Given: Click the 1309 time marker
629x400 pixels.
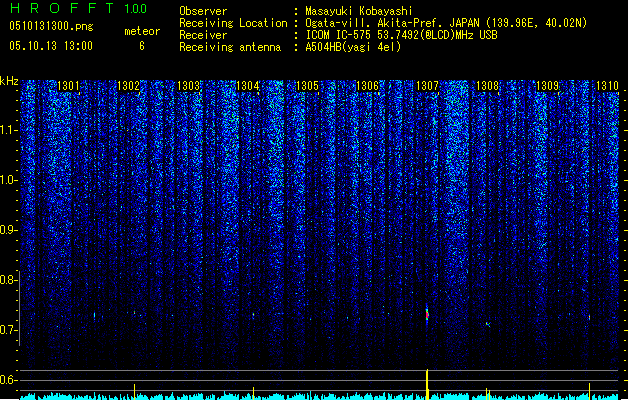Looking at the screenshot, I should pos(547,86).
